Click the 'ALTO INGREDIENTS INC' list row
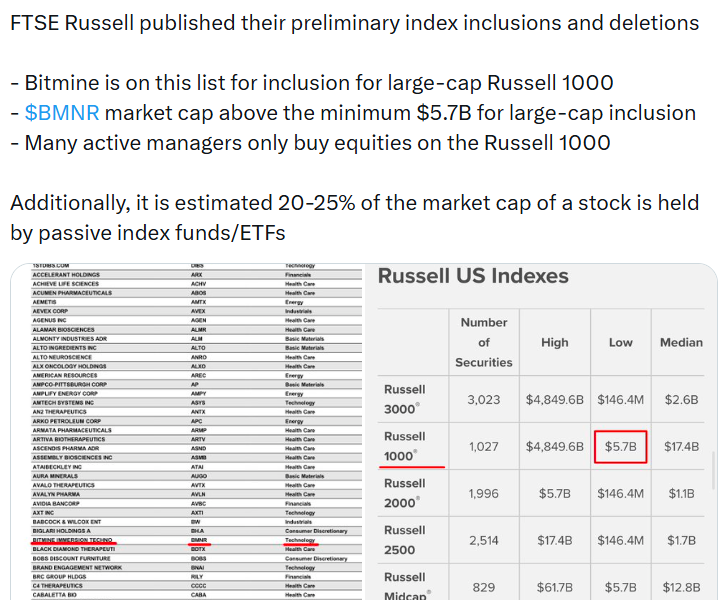The height and width of the screenshot is (600, 727). pos(197,348)
